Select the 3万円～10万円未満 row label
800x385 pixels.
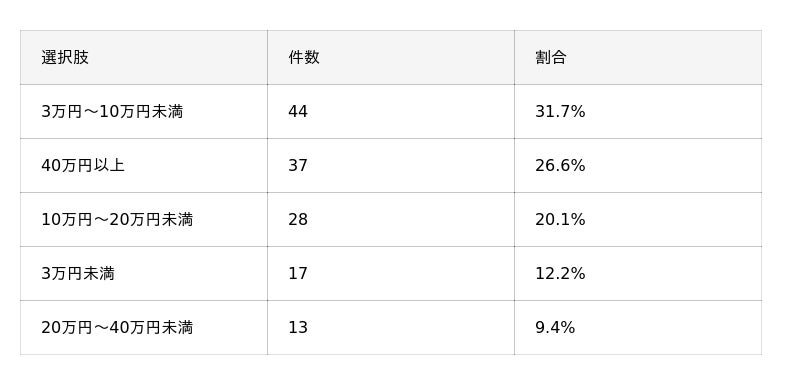[112, 112]
